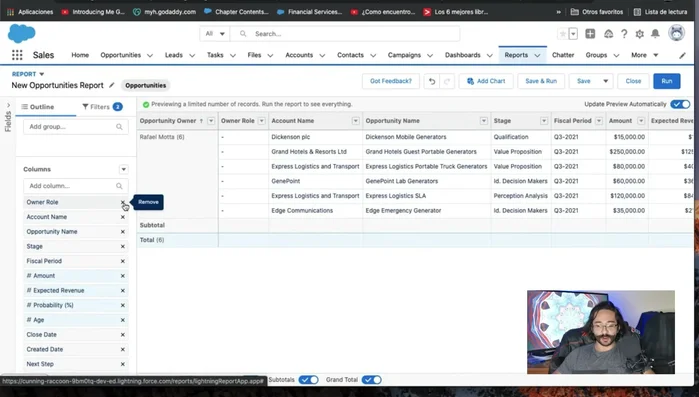Image resolution: width=699 pixels, height=397 pixels.
Task: Open the Opportunities nav tab
Action: click(x=121, y=55)
